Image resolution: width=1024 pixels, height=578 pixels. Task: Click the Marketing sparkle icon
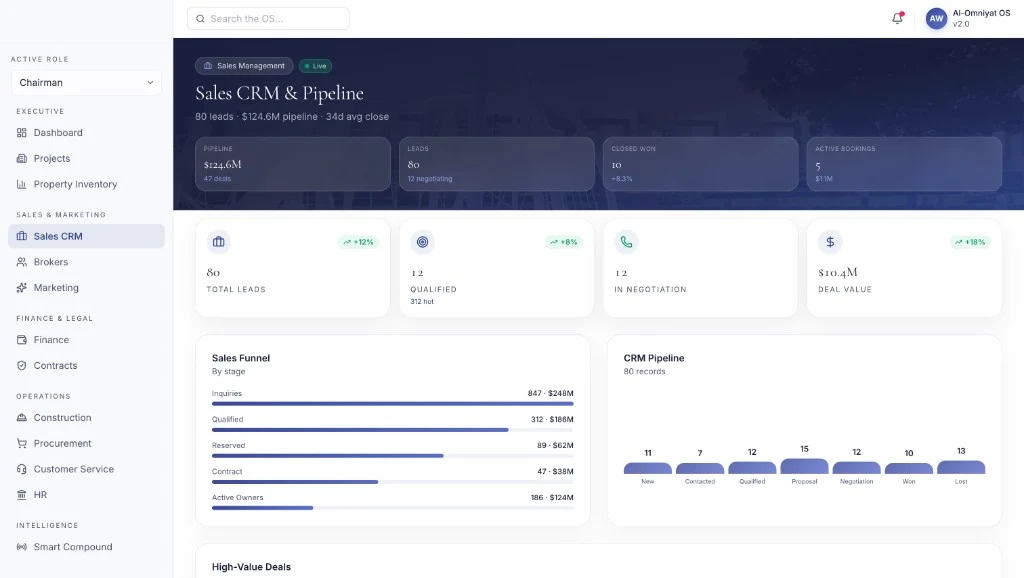[x=22, y=287]
